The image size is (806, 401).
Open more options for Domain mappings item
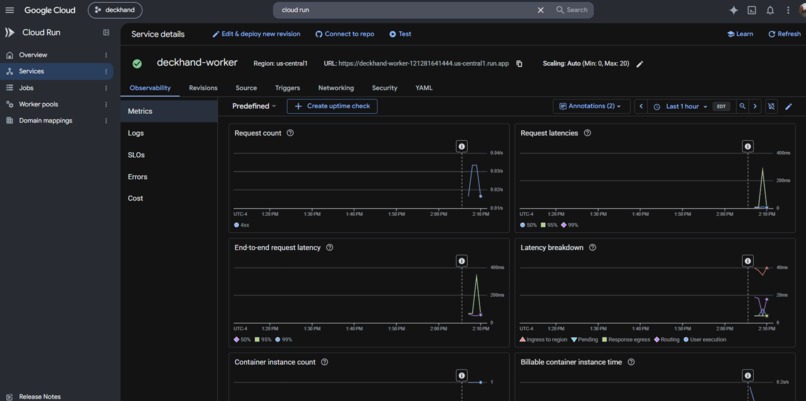click(106, 121)
